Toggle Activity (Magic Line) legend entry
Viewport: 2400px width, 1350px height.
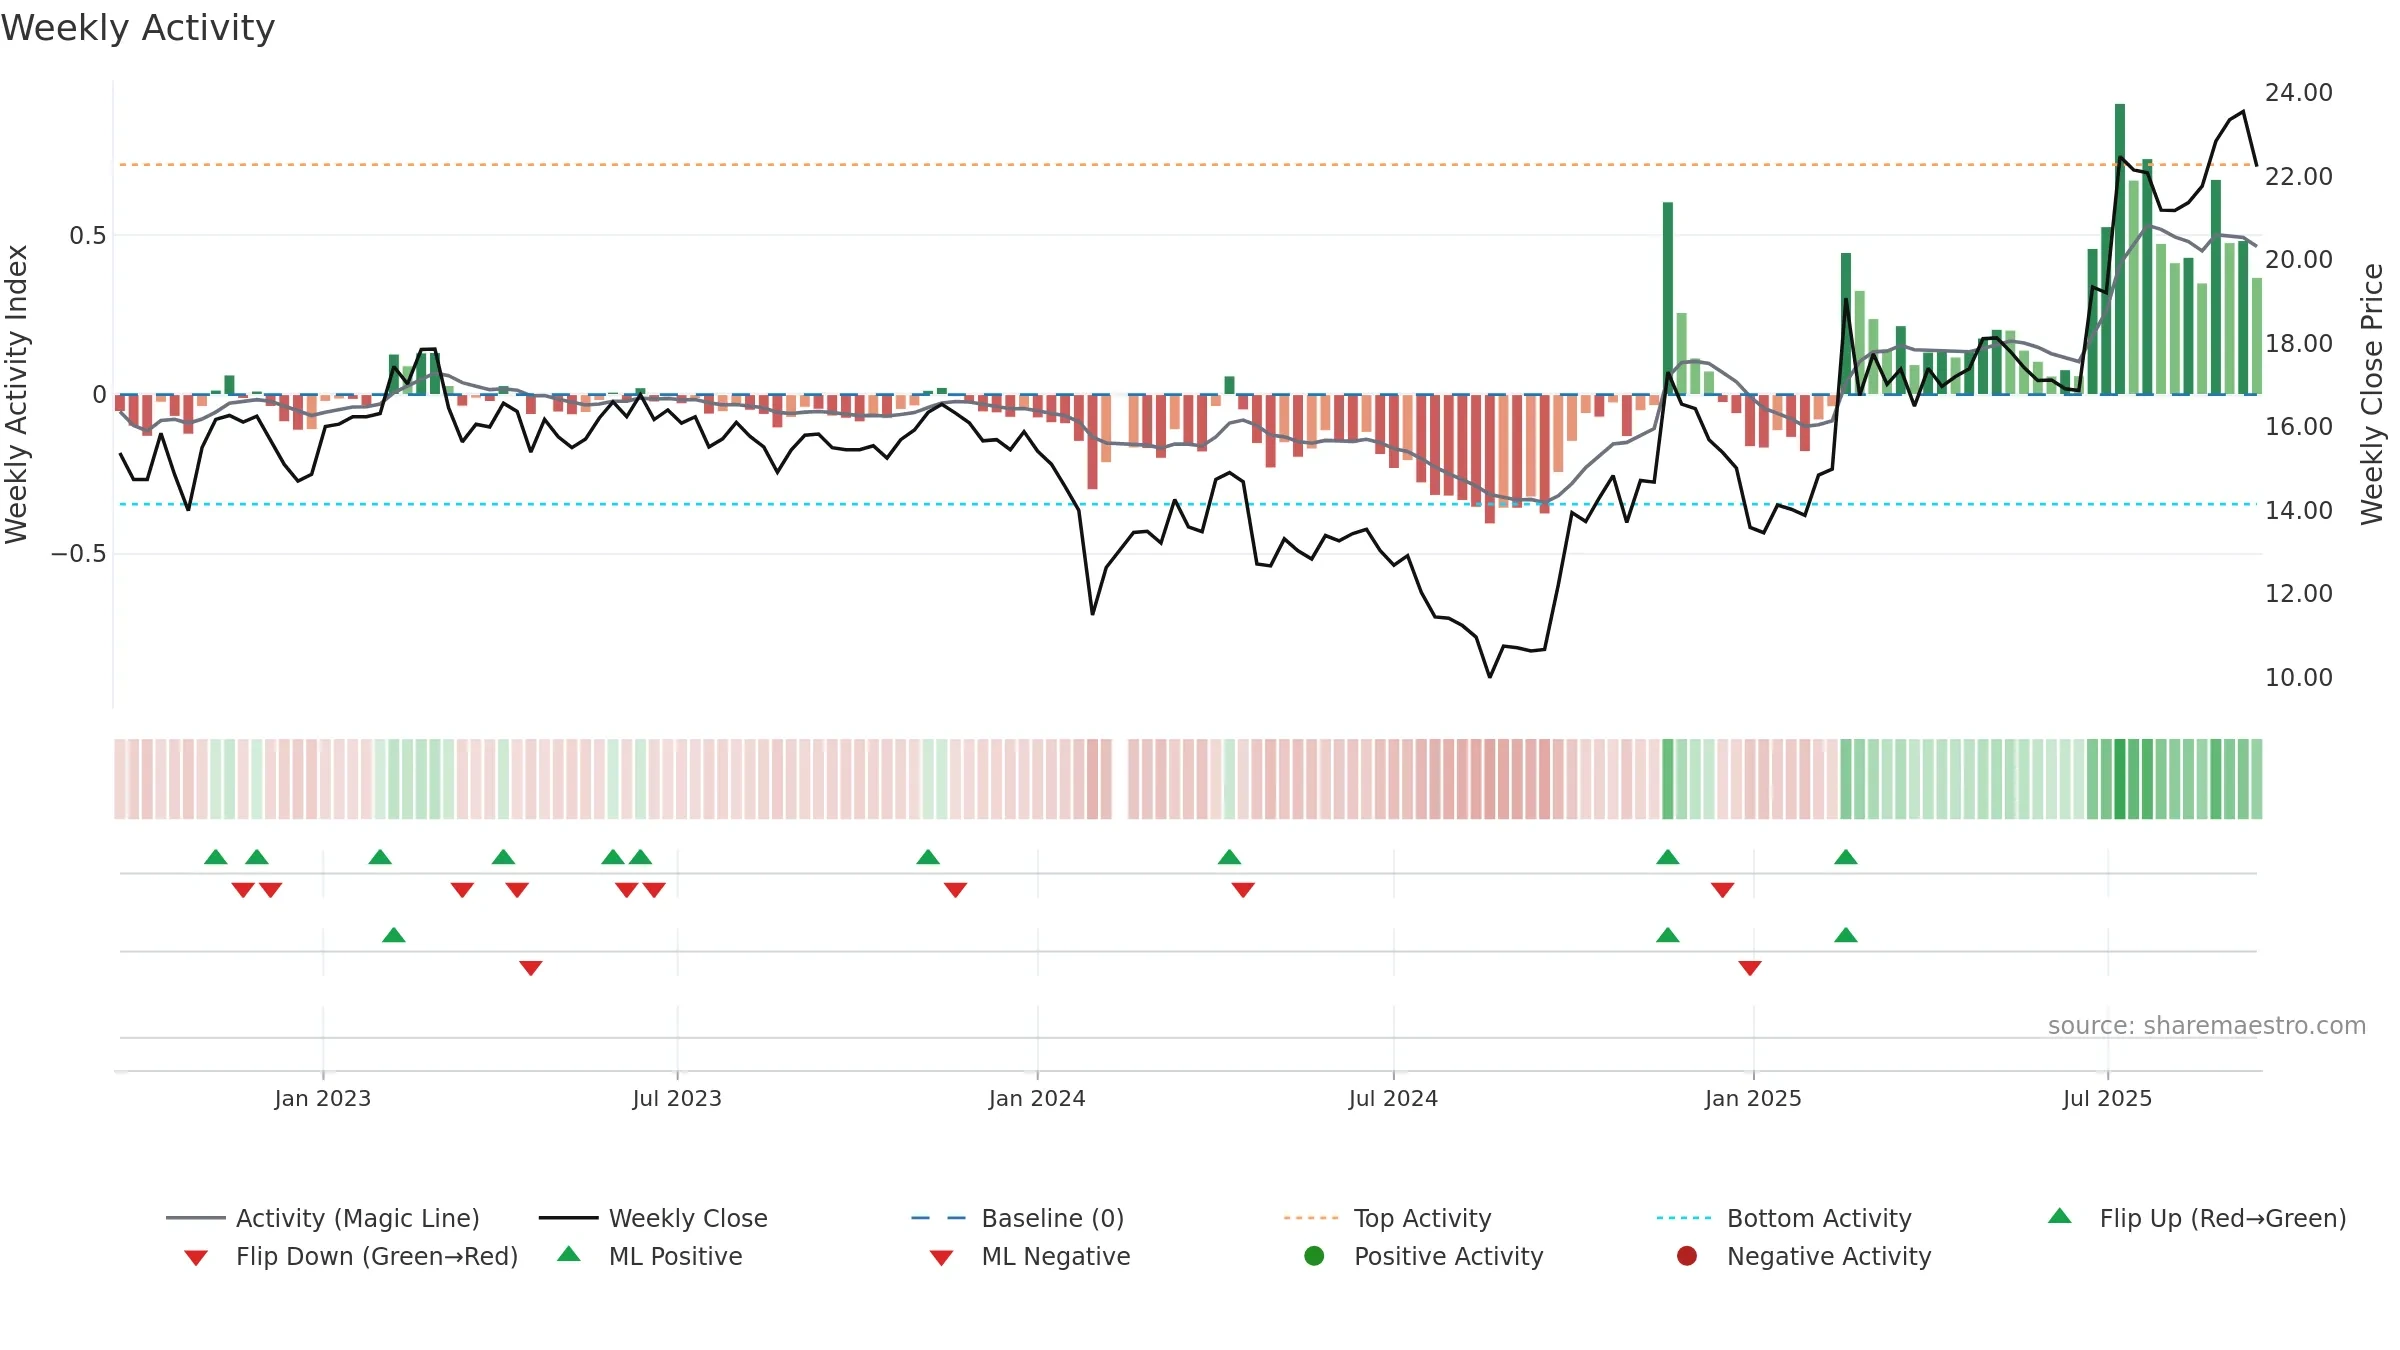323,1218
